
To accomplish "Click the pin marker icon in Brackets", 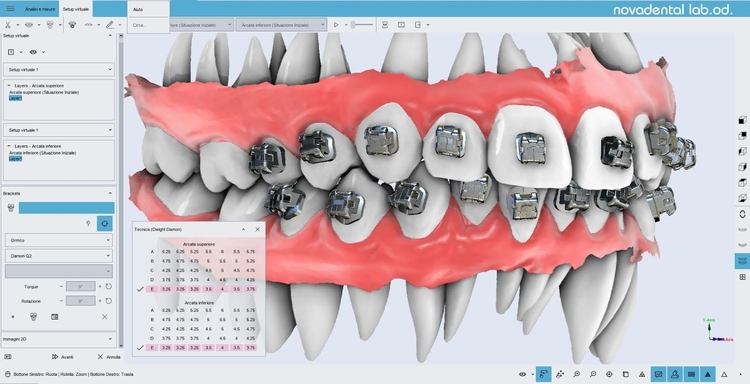I will point(88,223).
